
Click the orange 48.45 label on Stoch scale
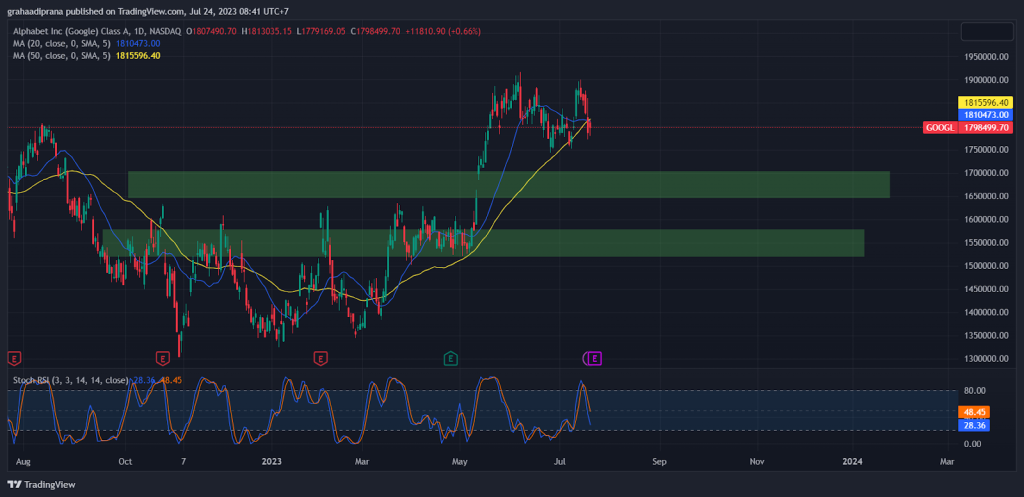(x=974, y=412)
